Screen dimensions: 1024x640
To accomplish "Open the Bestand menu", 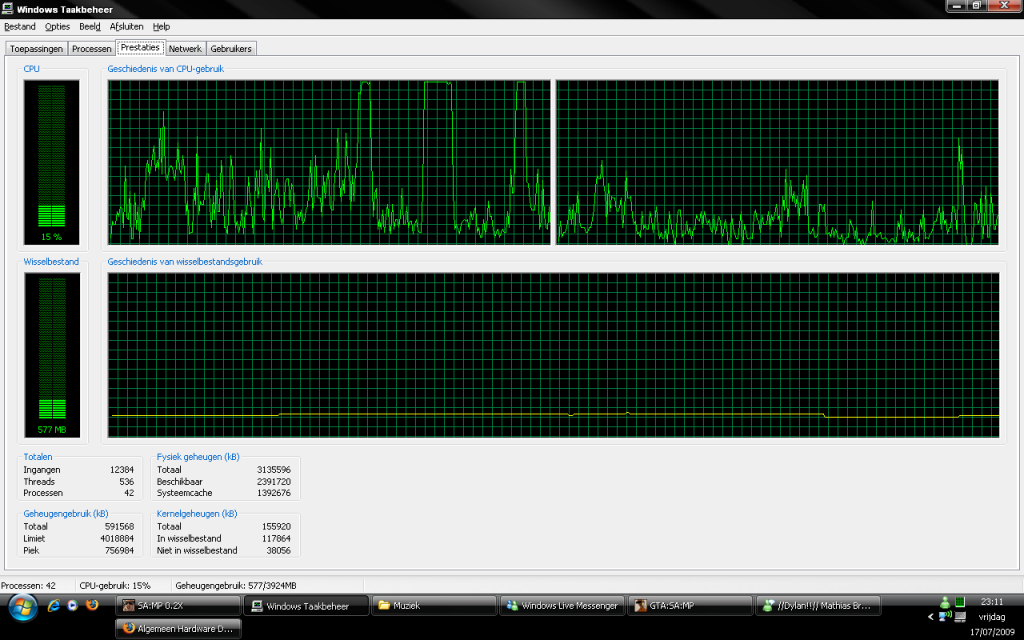I will click(20, 27).
